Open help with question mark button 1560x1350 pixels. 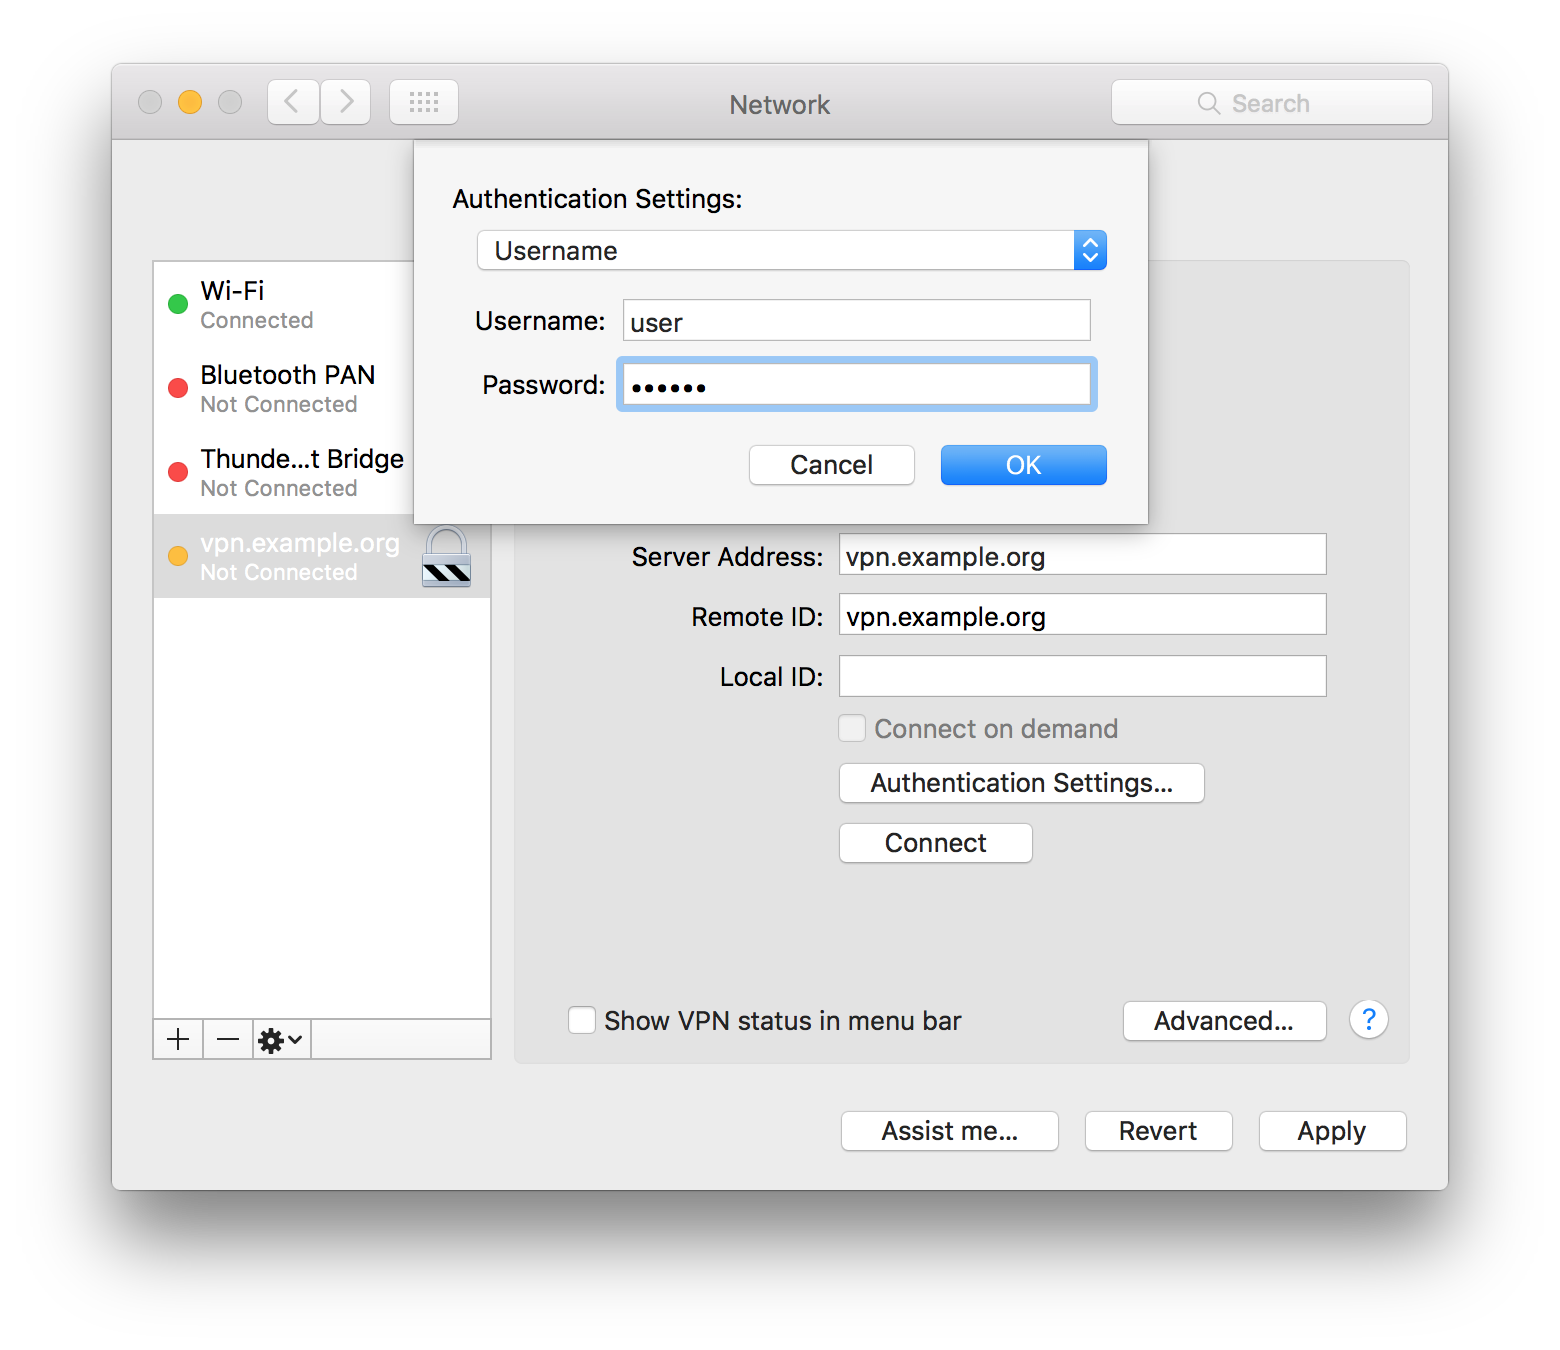coord(1368,1020)
